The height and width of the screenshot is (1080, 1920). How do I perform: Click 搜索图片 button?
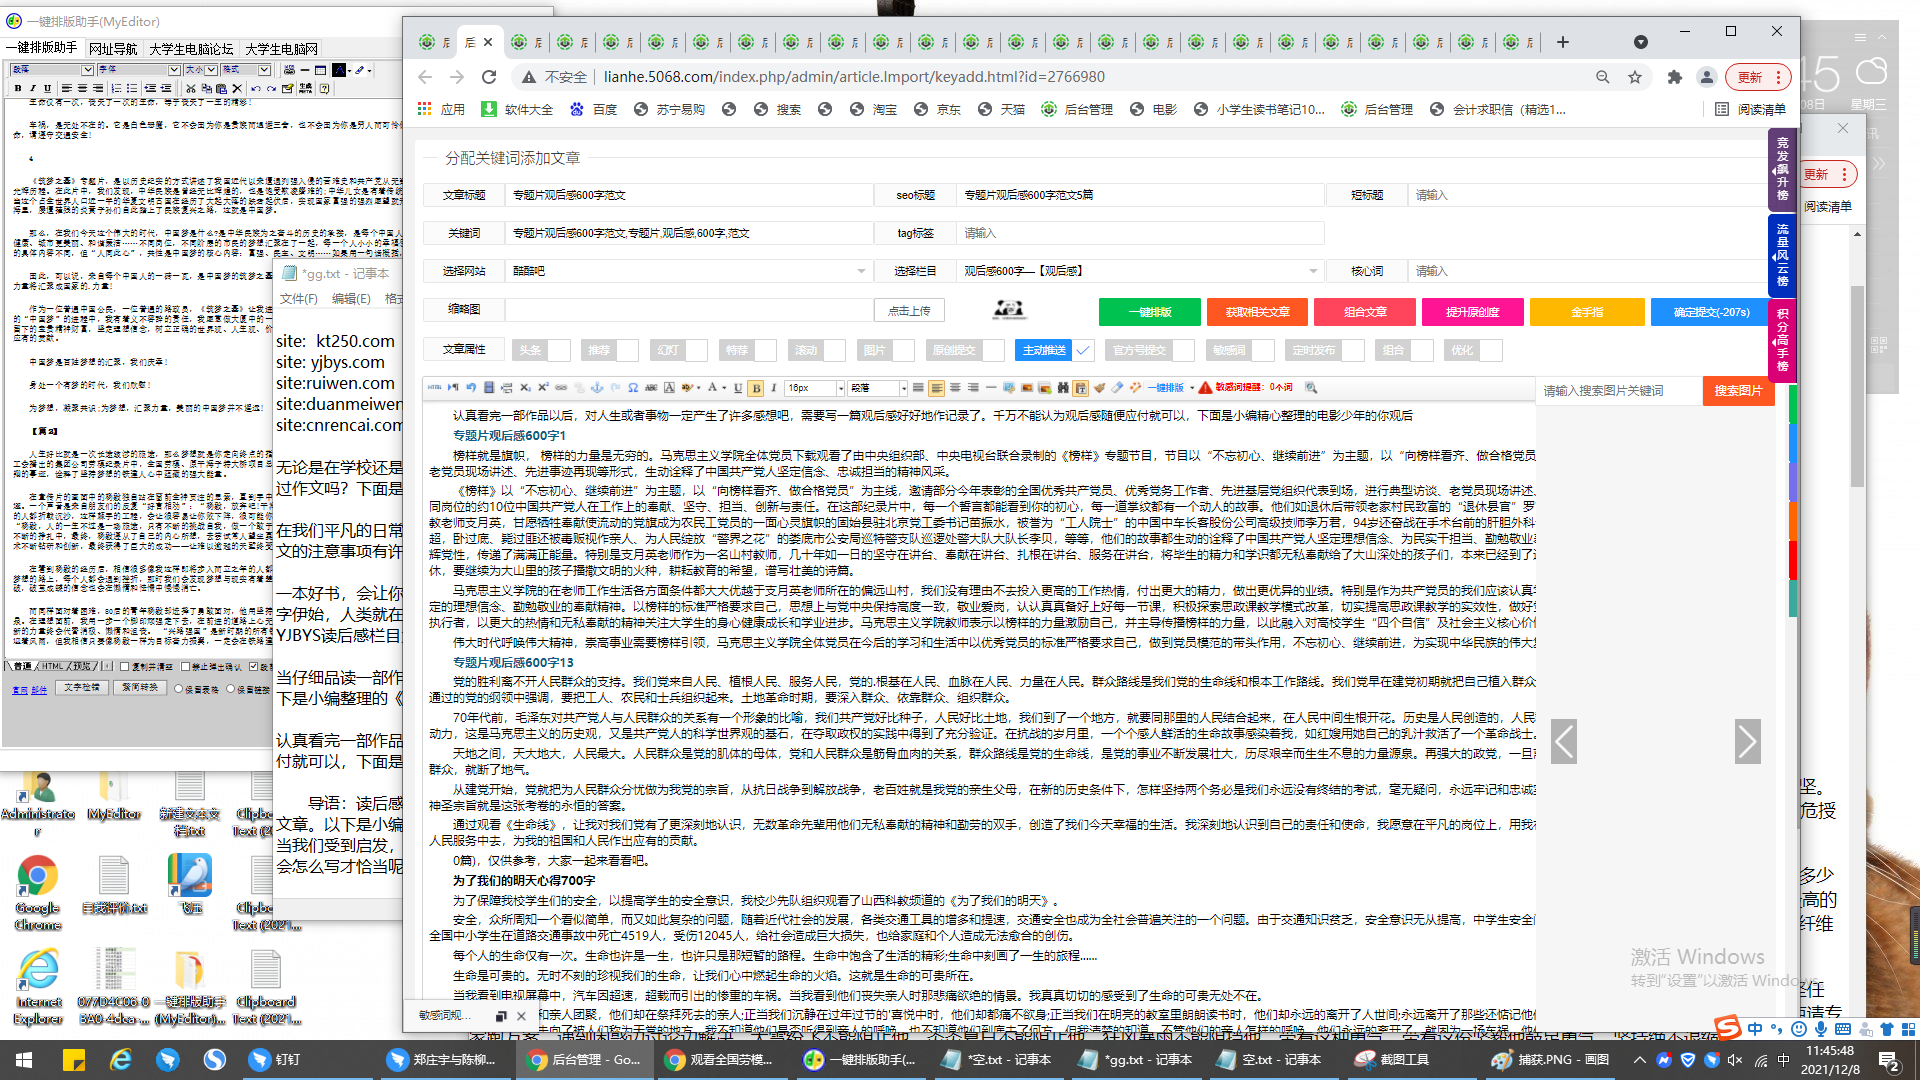coord(1738,391)
